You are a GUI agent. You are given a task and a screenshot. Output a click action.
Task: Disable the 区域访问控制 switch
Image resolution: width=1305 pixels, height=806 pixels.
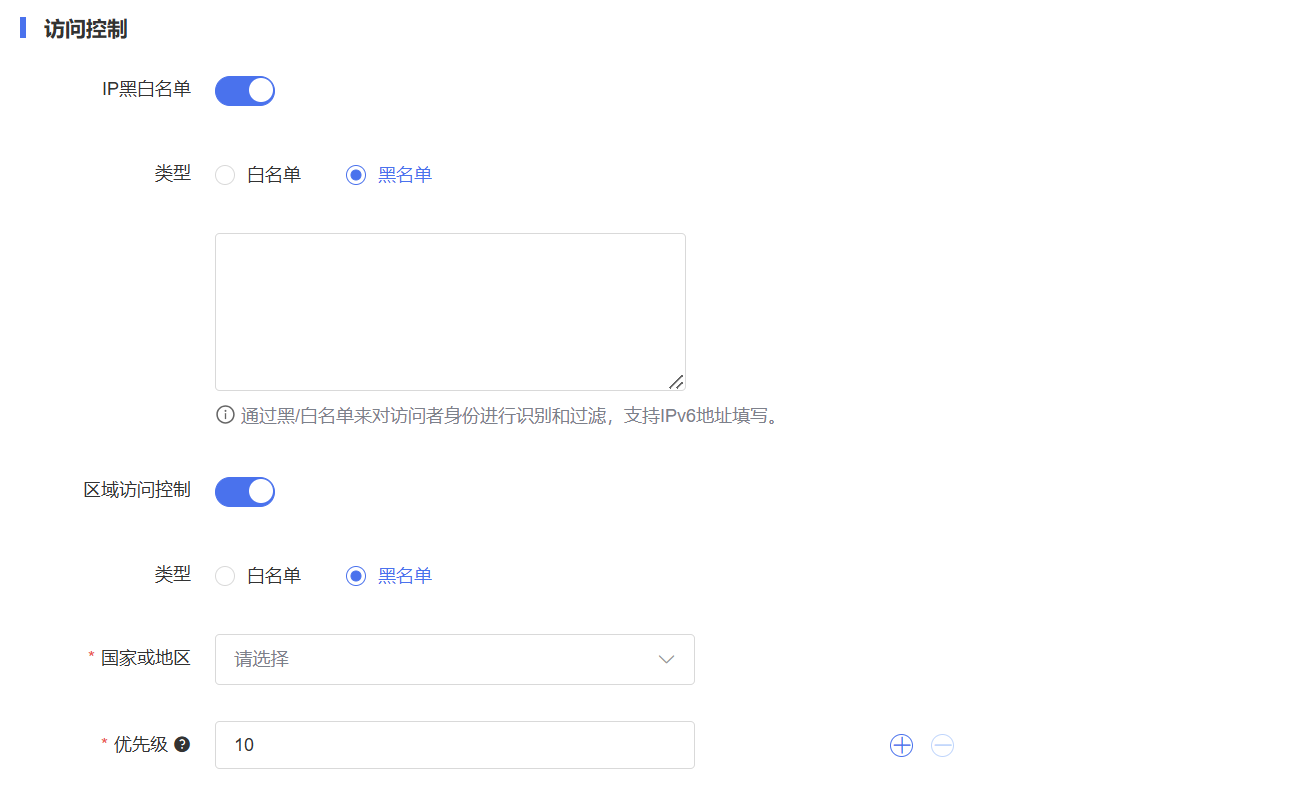pyautogui.click(x=245, y=492)
